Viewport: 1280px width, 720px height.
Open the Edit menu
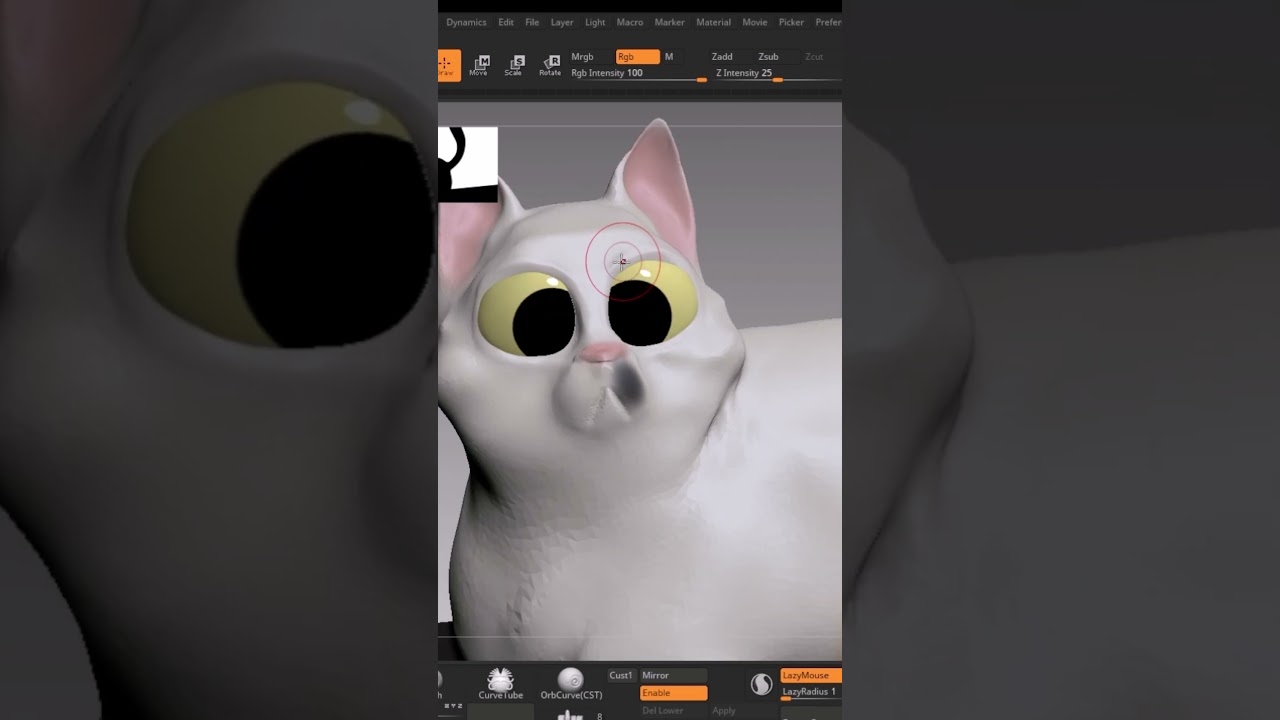click(506, 22)
